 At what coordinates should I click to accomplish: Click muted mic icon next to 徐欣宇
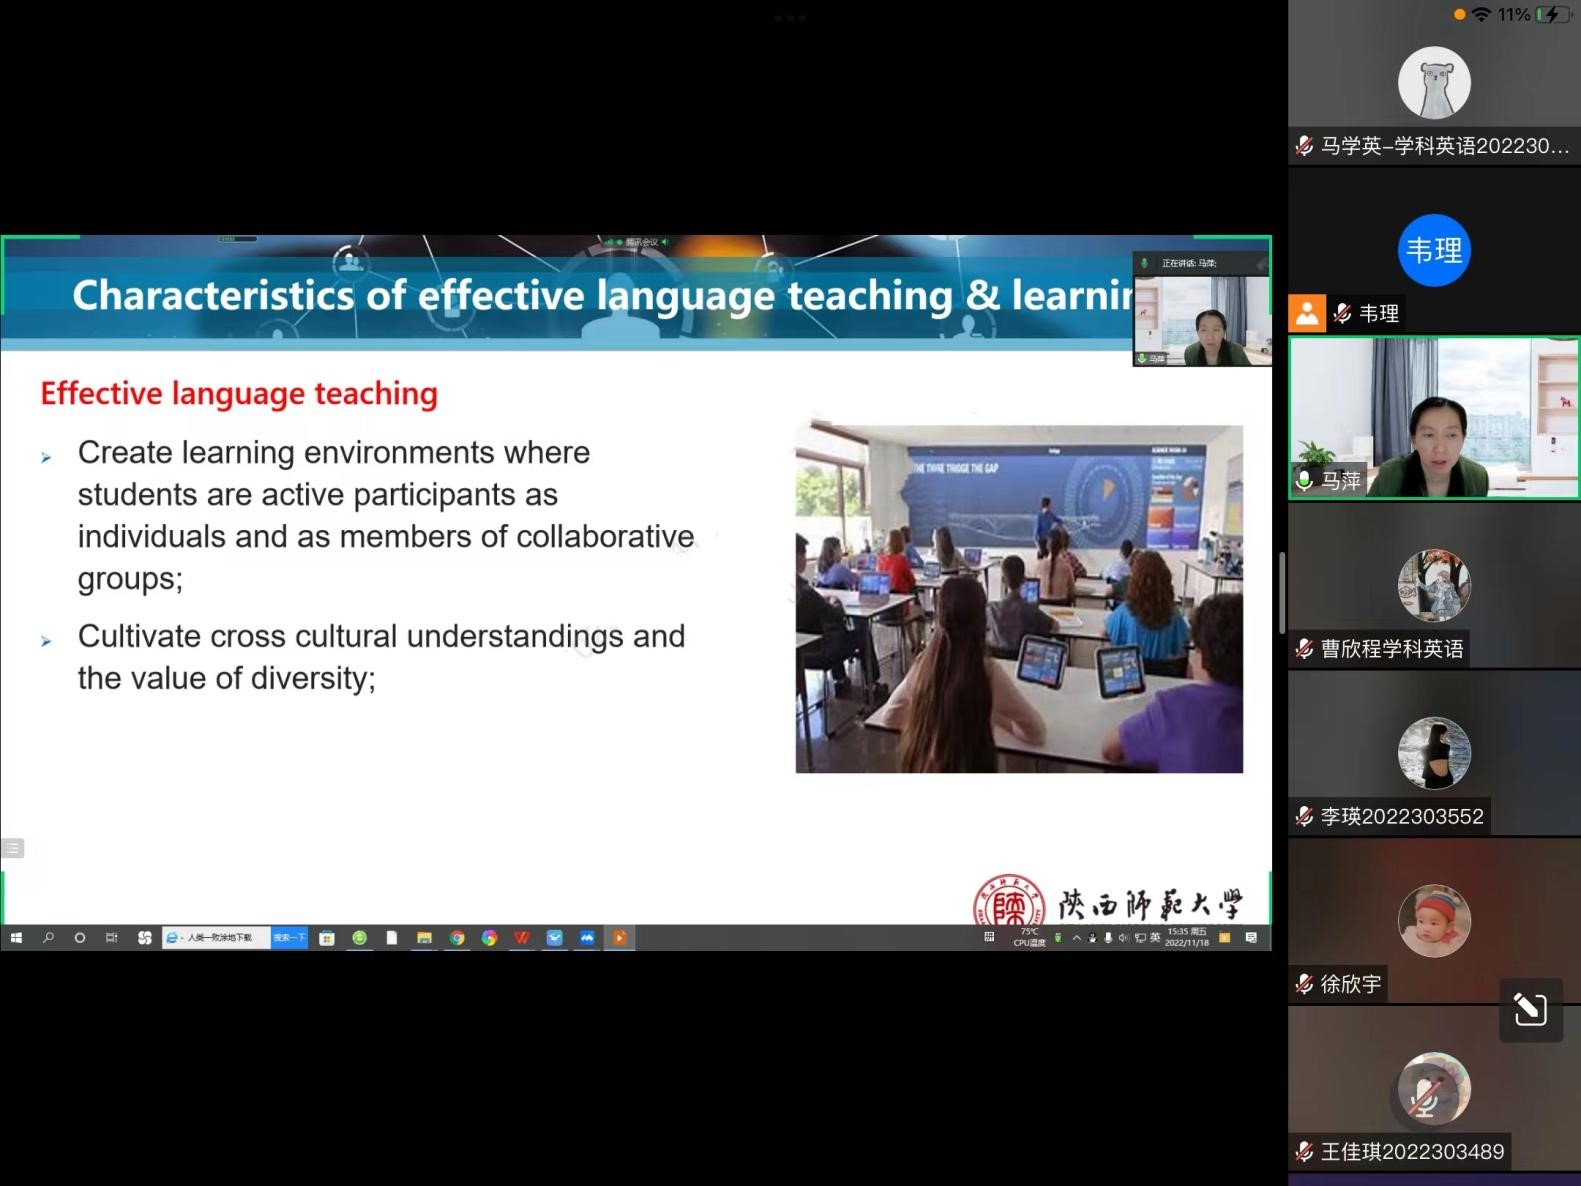(1304, 984)
